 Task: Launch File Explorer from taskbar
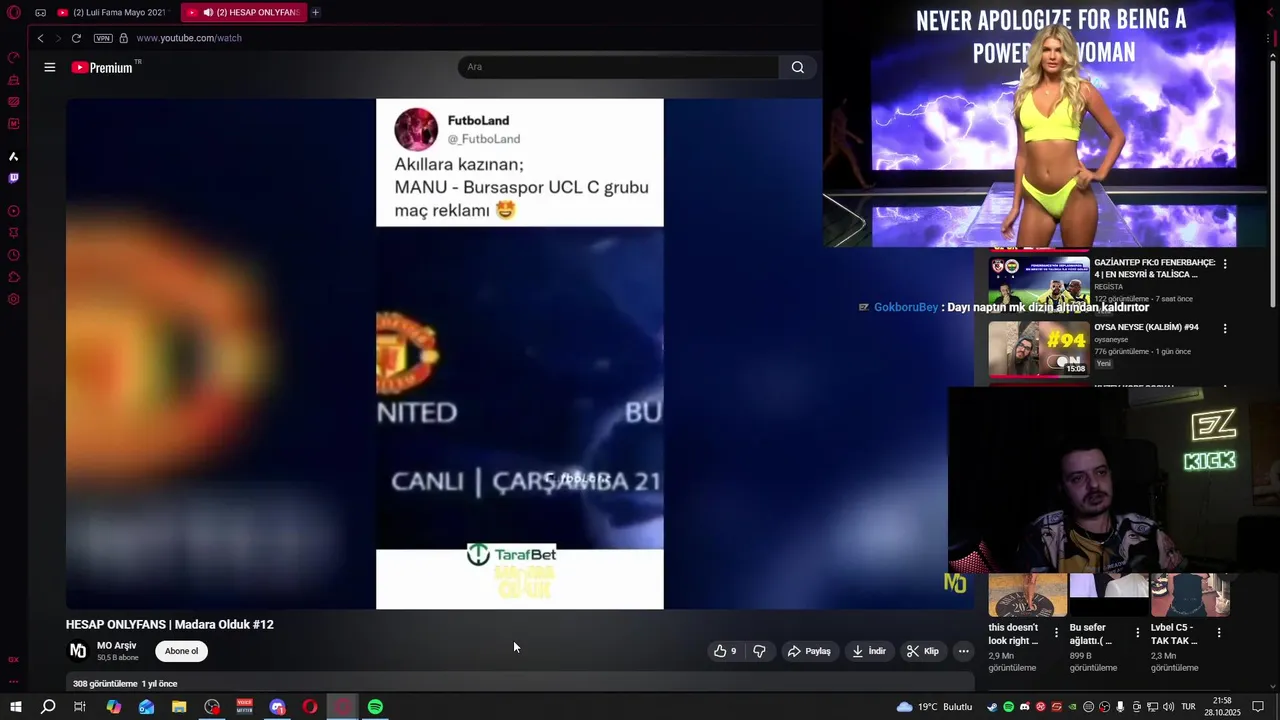[179, 707]
